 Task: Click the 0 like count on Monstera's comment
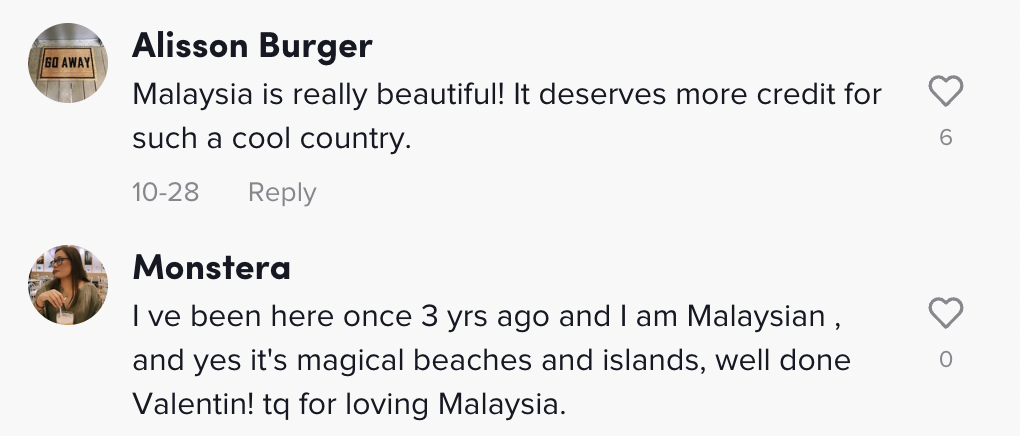point(945,359)
